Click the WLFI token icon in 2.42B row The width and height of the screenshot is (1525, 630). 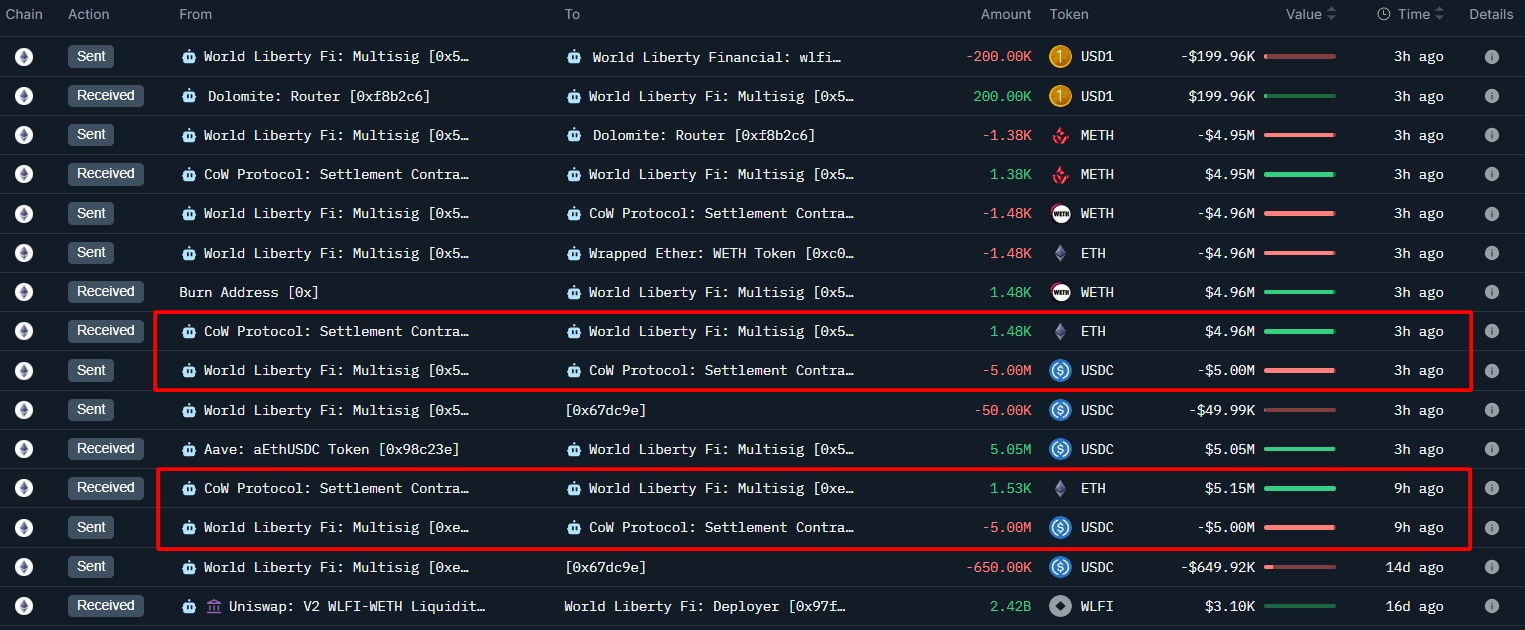1060,606
